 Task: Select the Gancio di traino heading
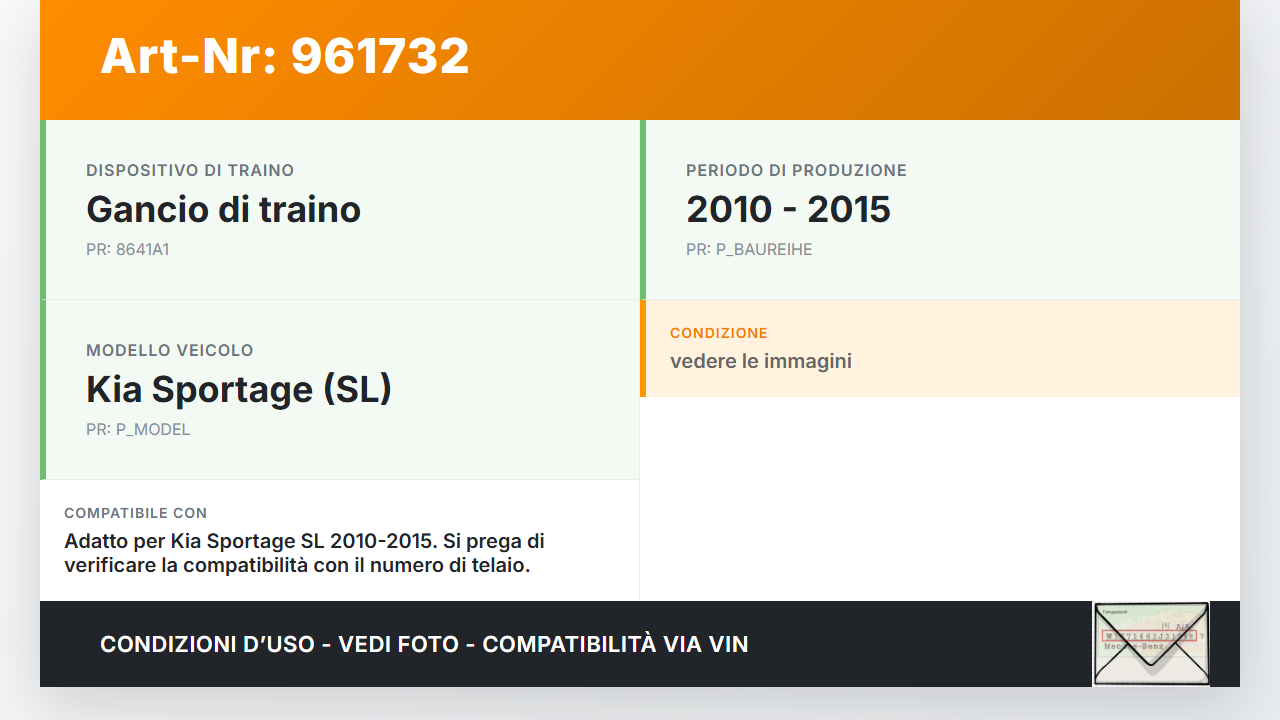tap(223, 209)
